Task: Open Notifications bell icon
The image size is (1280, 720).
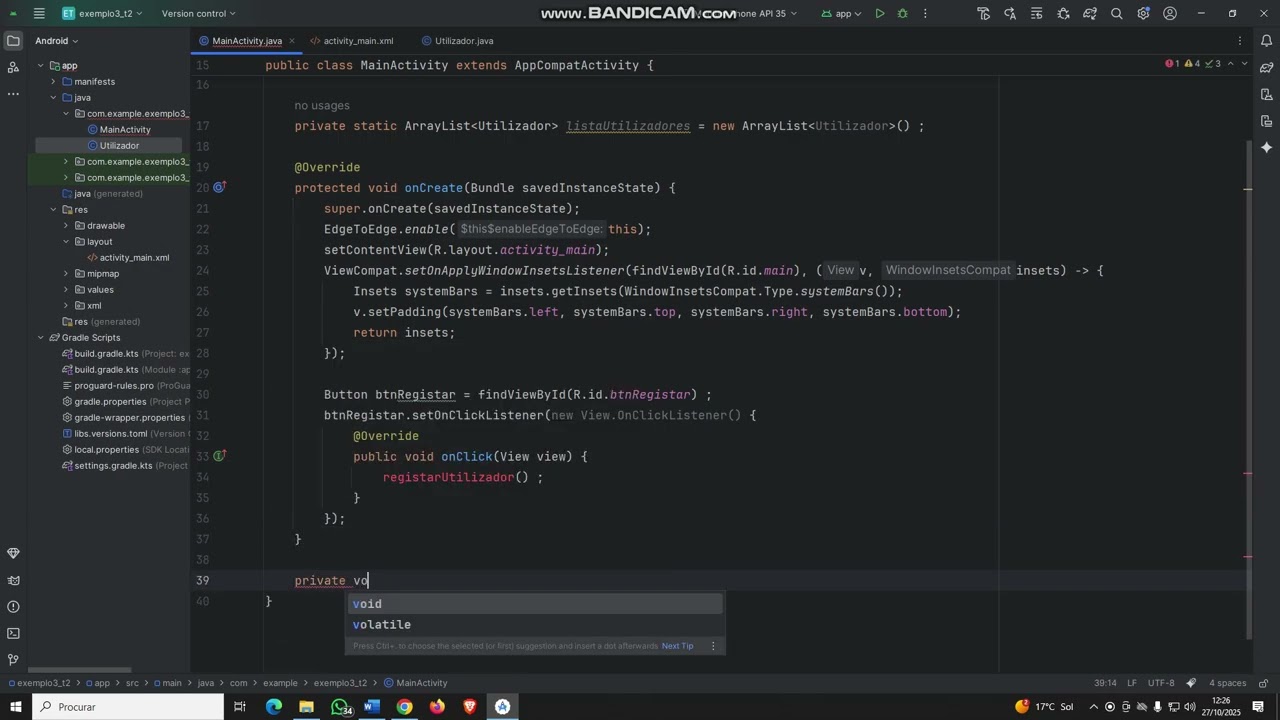Action: click(1266, 41)
